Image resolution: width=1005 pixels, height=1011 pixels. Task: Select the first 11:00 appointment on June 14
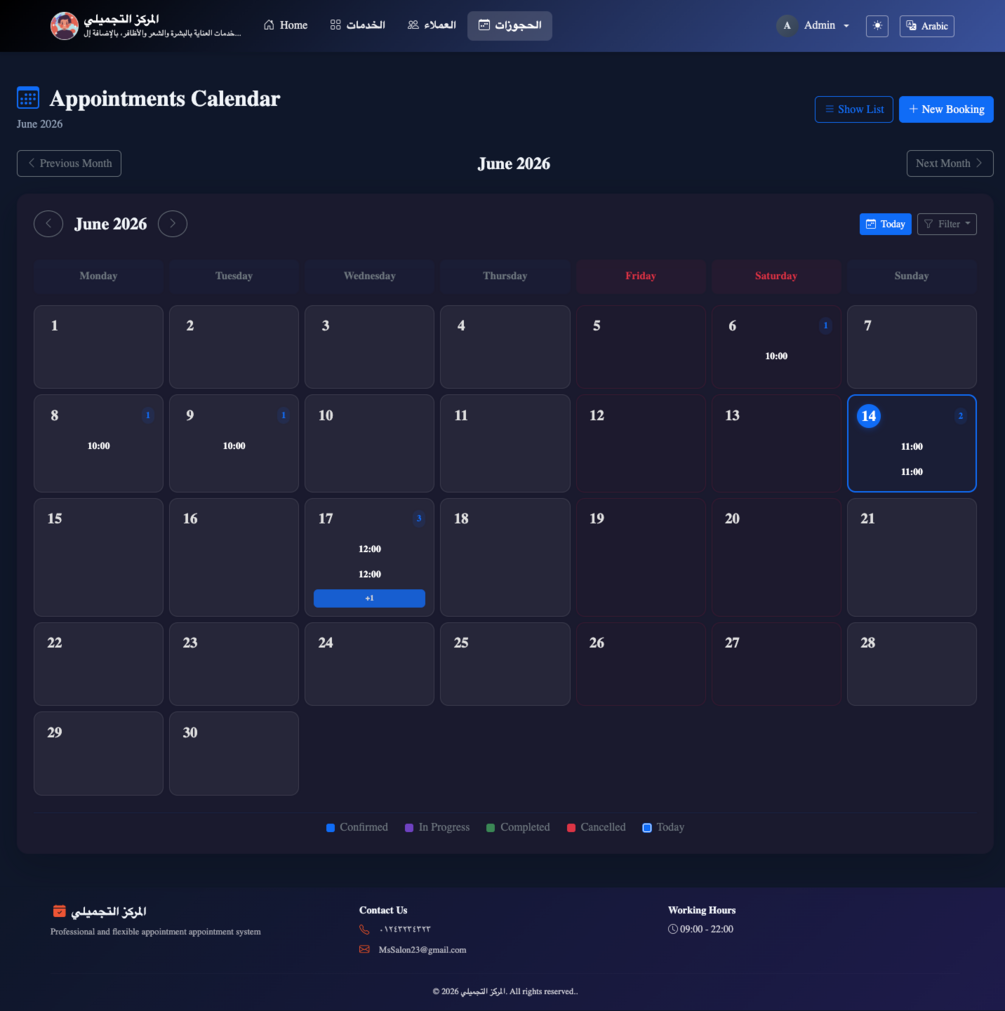[912, 446]
